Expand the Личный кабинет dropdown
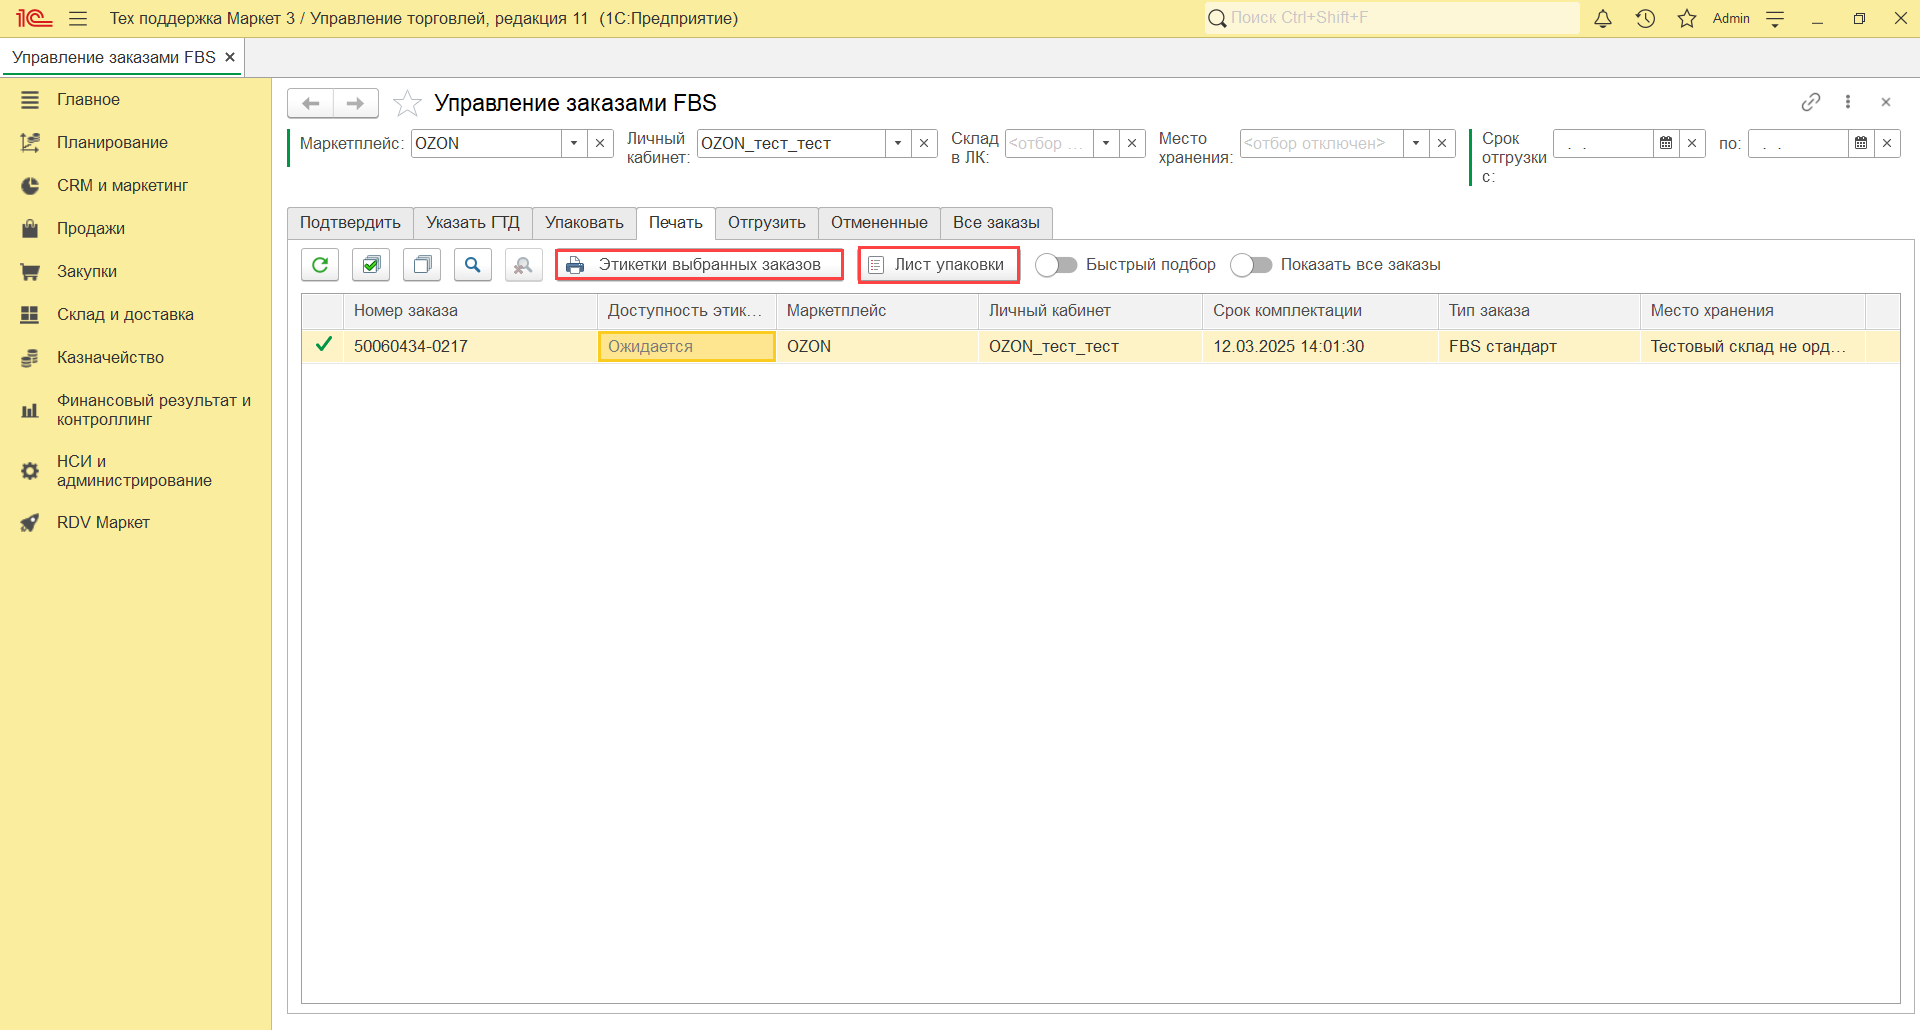 click(898, 144)
